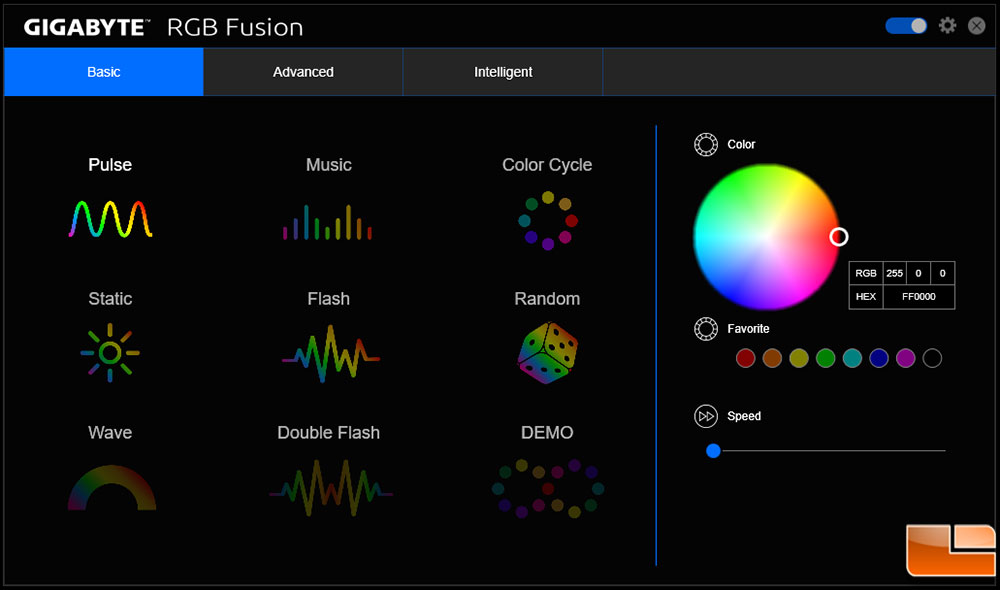1000x590 pixels.
Task: Select the DEMO dotted ring icon
Action: pyautogui.click(x=548, y=488)
